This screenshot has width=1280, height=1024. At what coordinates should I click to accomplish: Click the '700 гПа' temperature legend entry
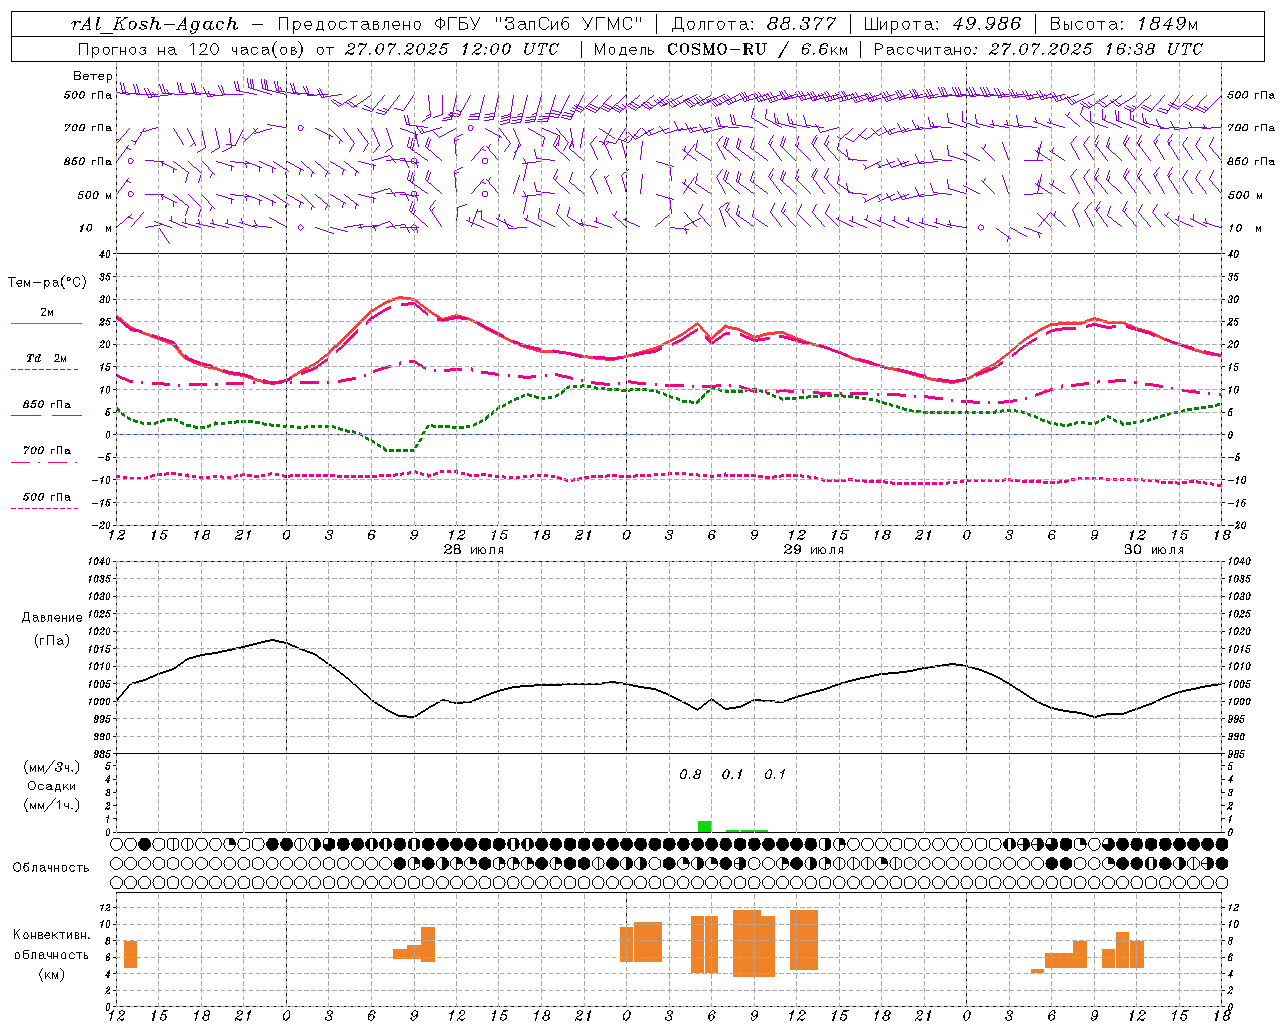tap(47, 451)
